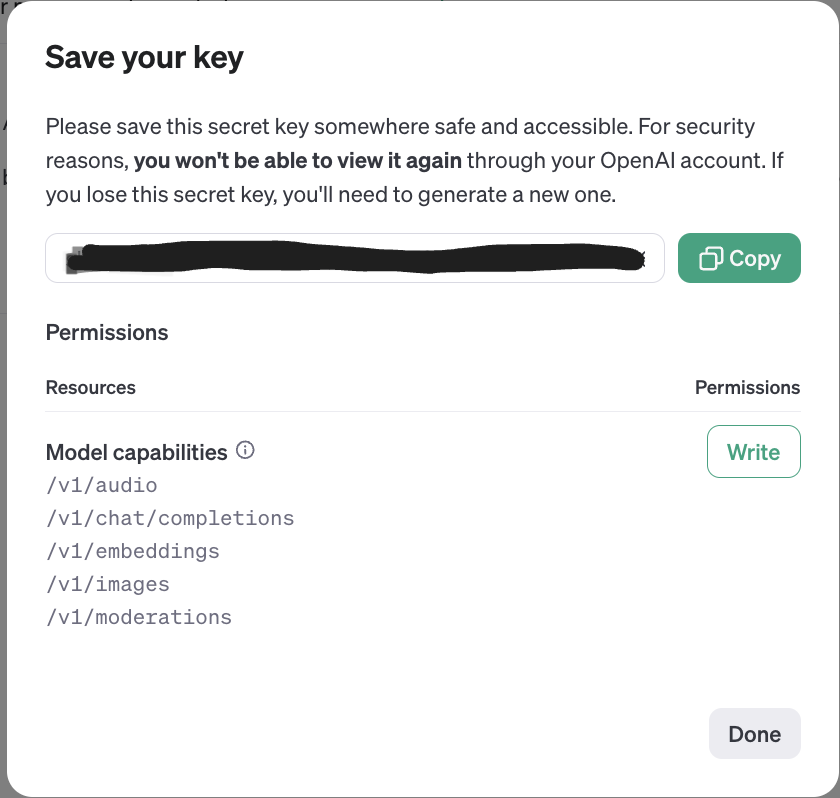The width and height of the screenshot is (840, 798).
Task: Click inside the secret key field
Action: [355, 258]
